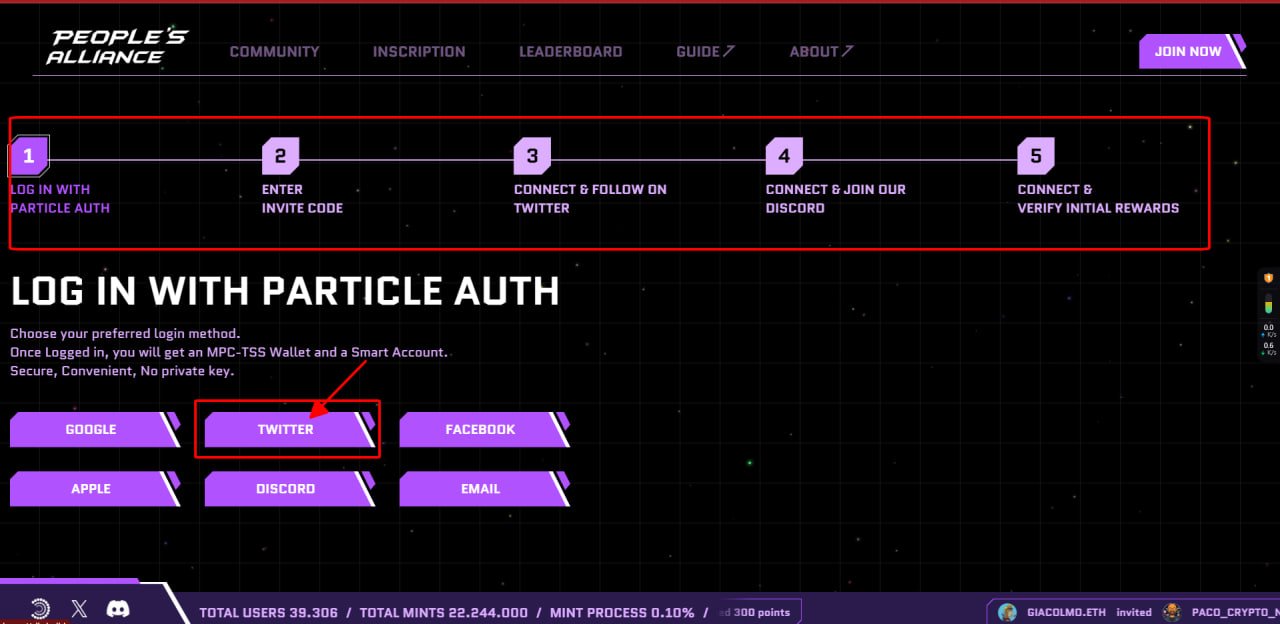The width and height of the screenshot is (1280, 624).
Task: Log in with Discord button
Action: [x=289, y=489]
